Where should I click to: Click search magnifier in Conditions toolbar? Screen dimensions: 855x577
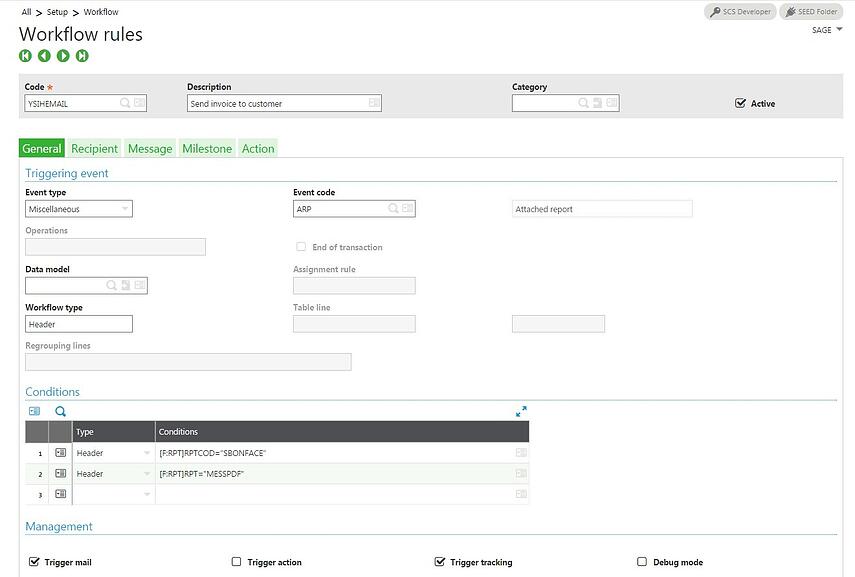tap(61, 411)
